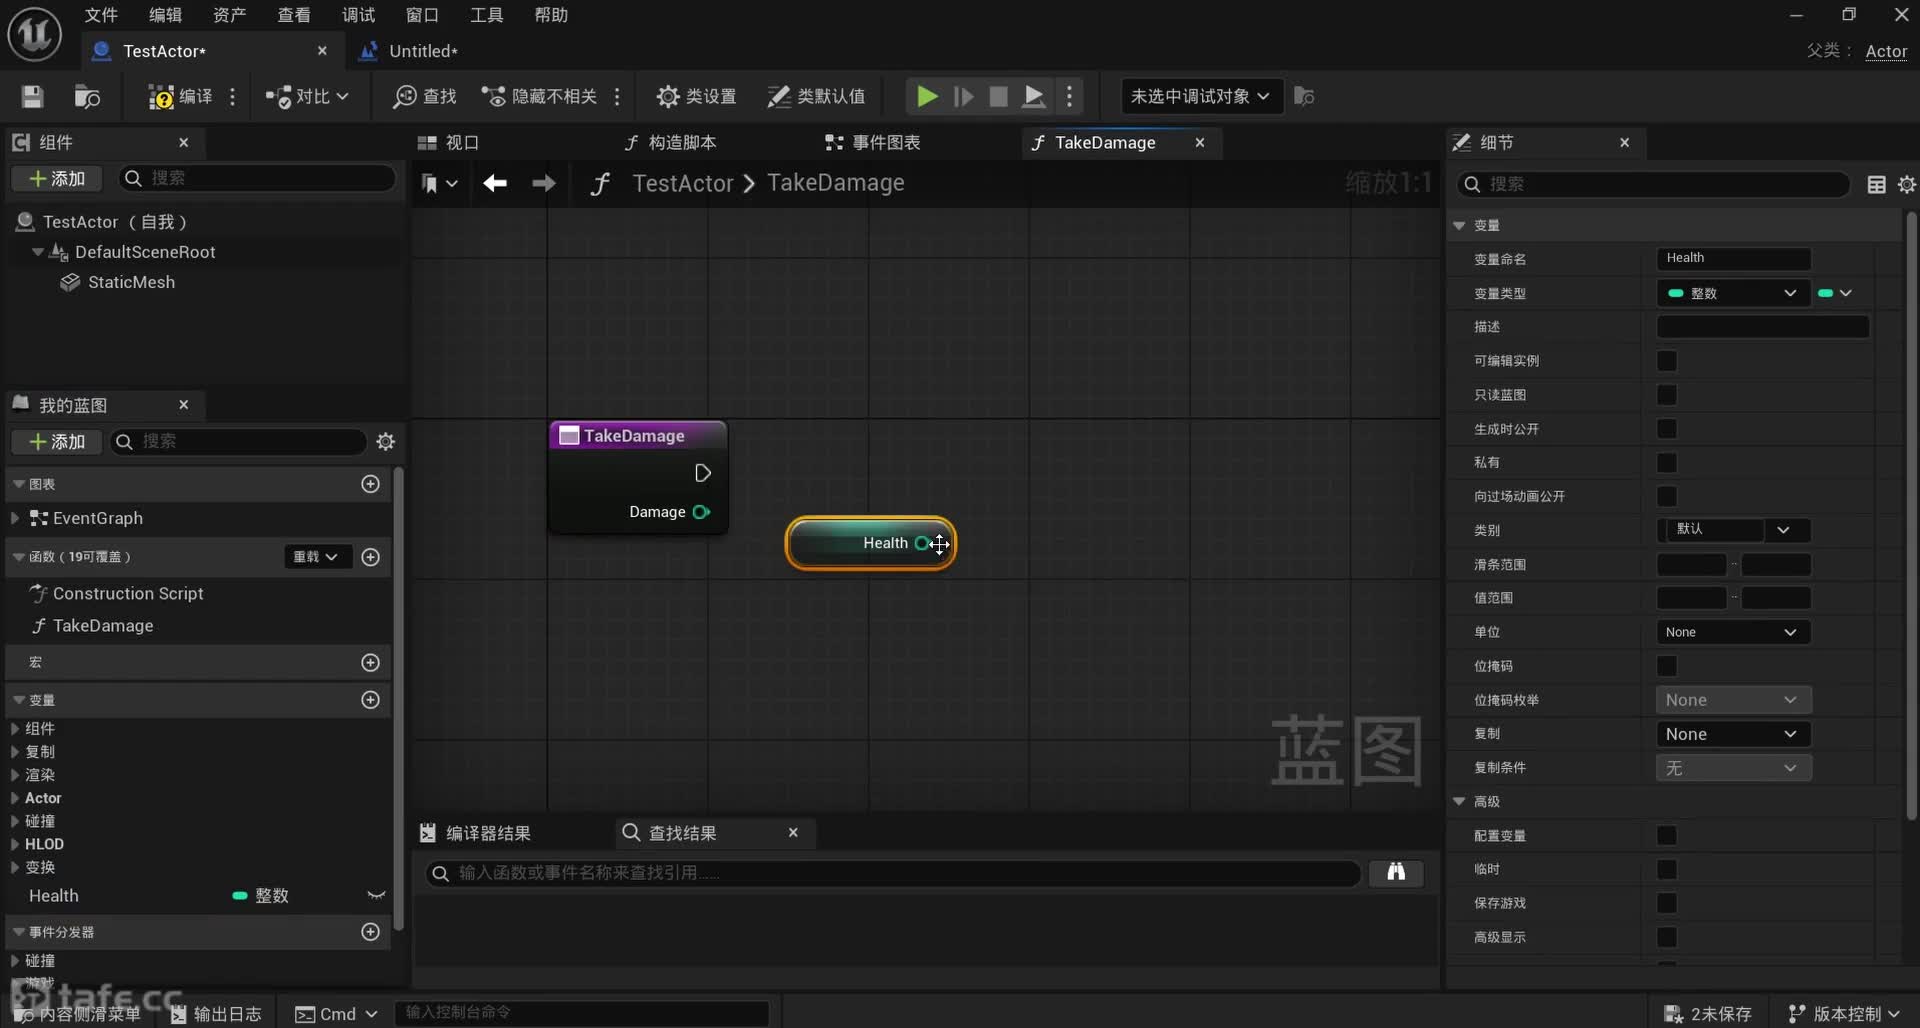The image size is (1920, 1028).
Task: Add a new event dispatcher plus icon
Action: click(x=370, y=932)
